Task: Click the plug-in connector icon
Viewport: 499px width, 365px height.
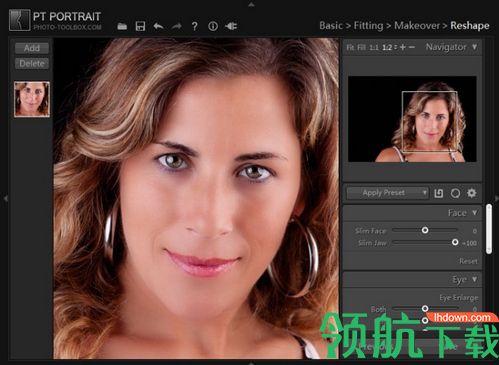Action: click(231, 26)
